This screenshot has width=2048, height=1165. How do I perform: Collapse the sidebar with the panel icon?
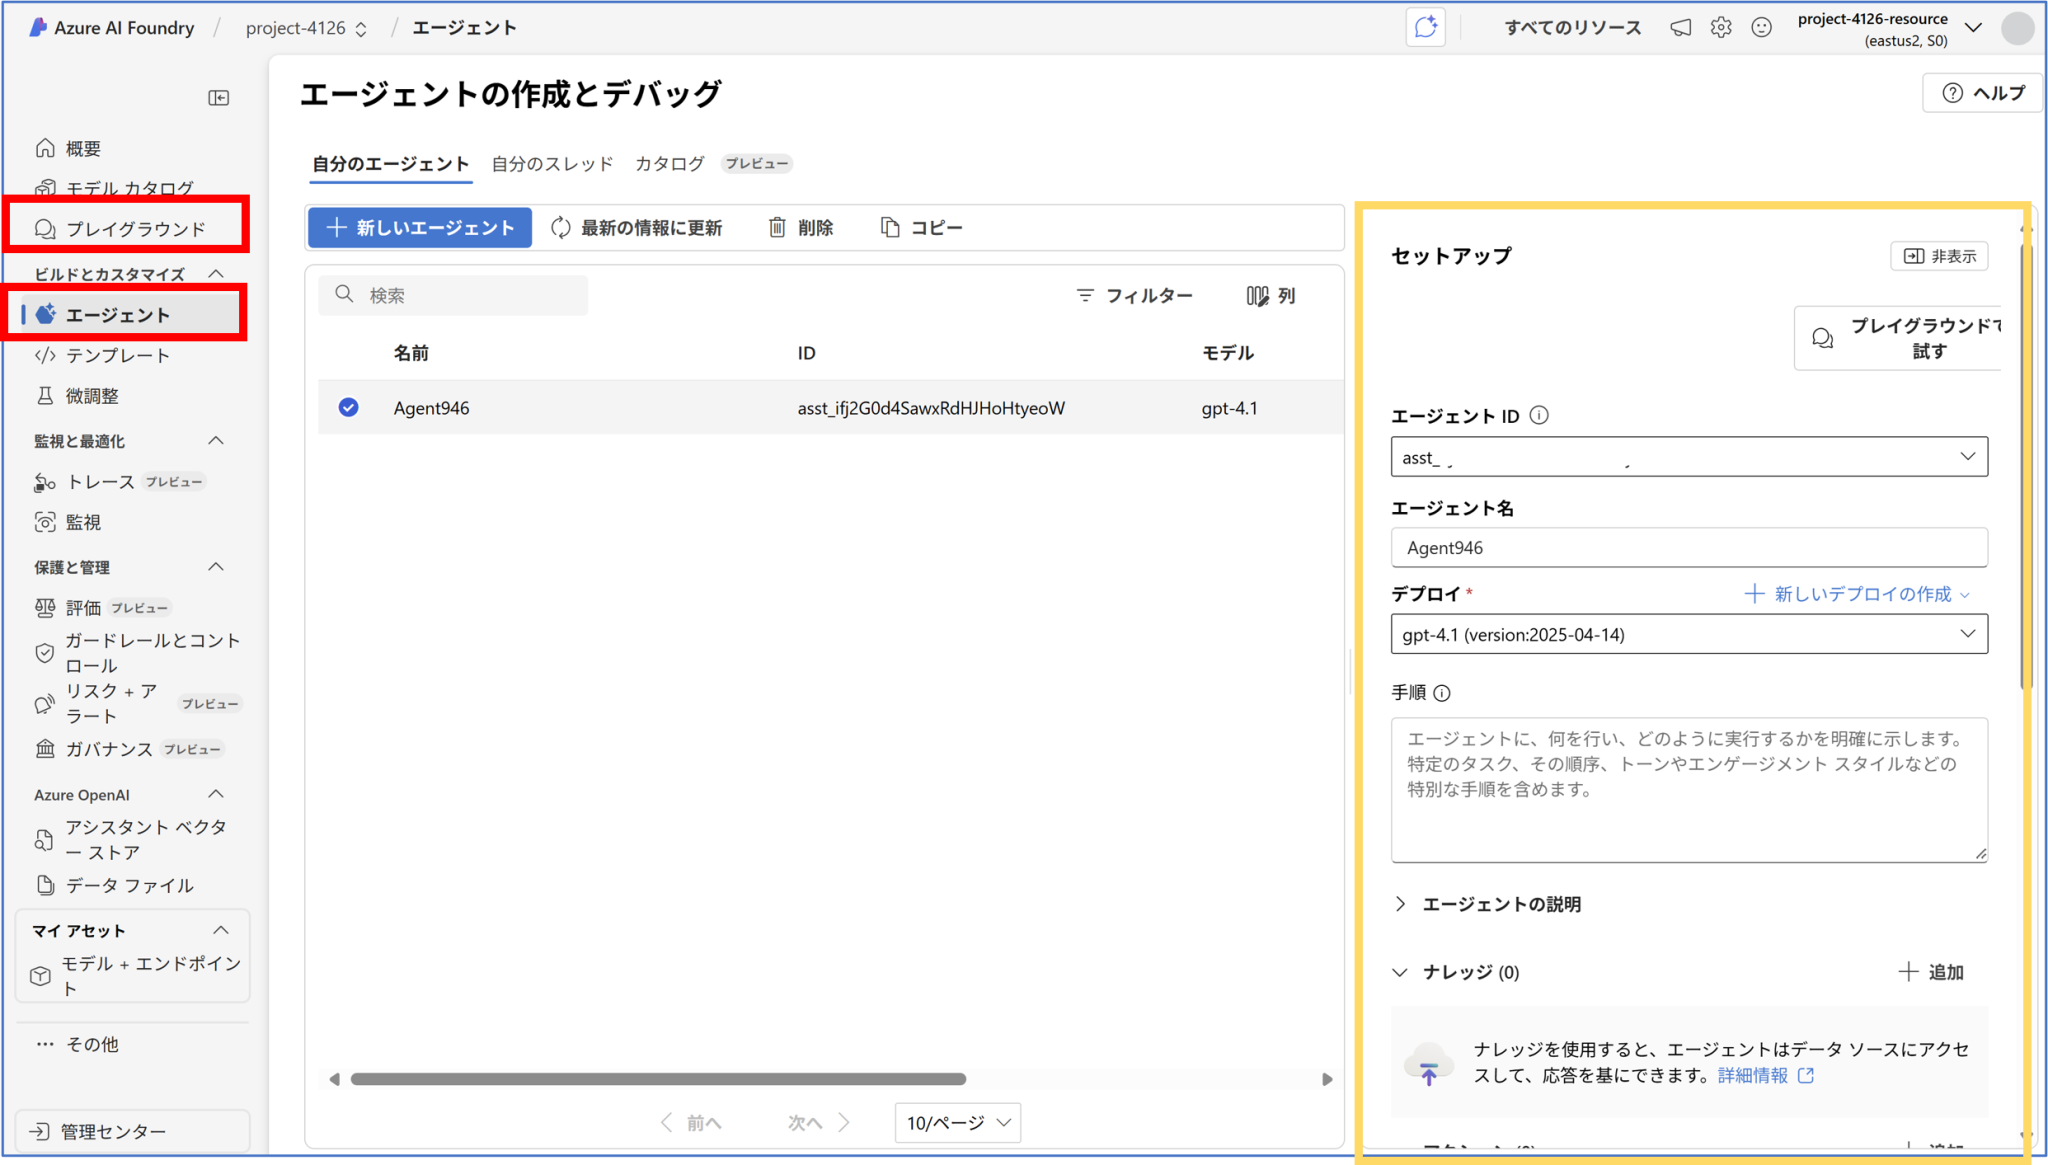[x=218, y=97]
